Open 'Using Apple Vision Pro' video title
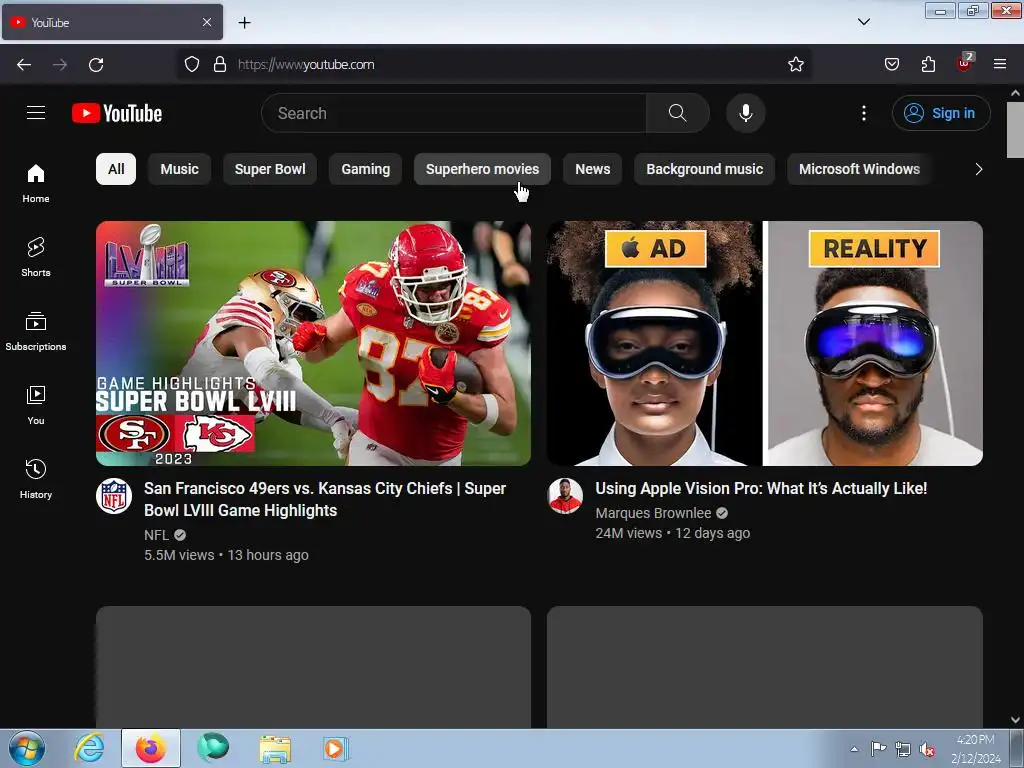The height and width of the screenshot is (768, 1024). pyautogui.click(x=761, y=488)
